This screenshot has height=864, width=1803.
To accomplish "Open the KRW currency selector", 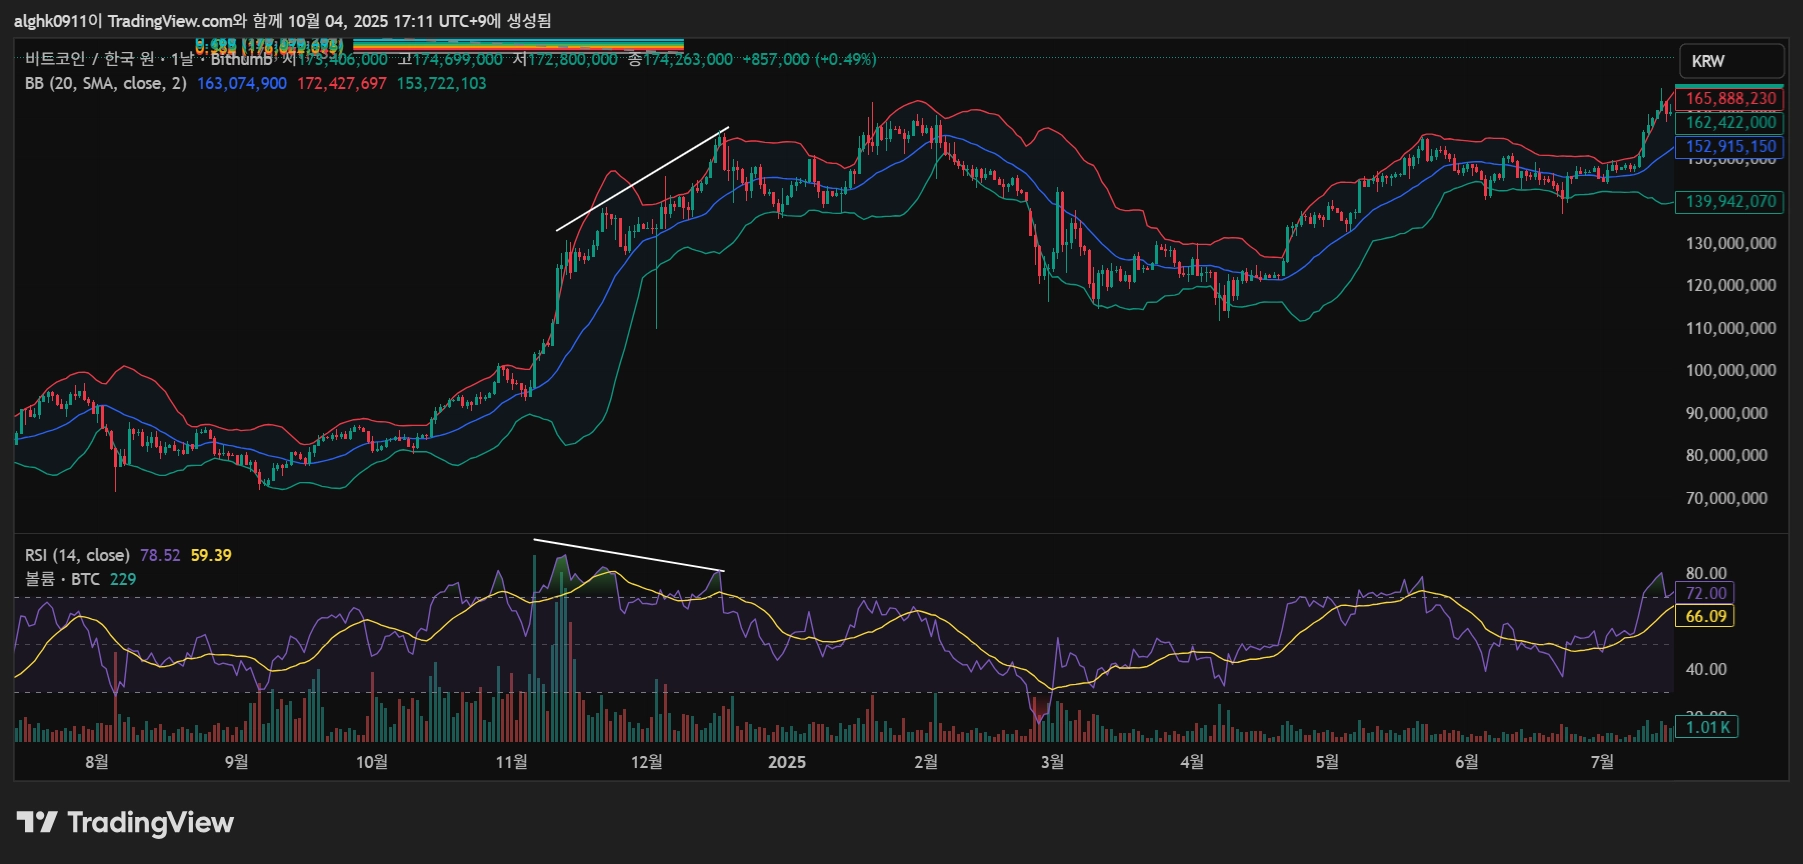I will pyautogui.click(x=1730, y=61).
